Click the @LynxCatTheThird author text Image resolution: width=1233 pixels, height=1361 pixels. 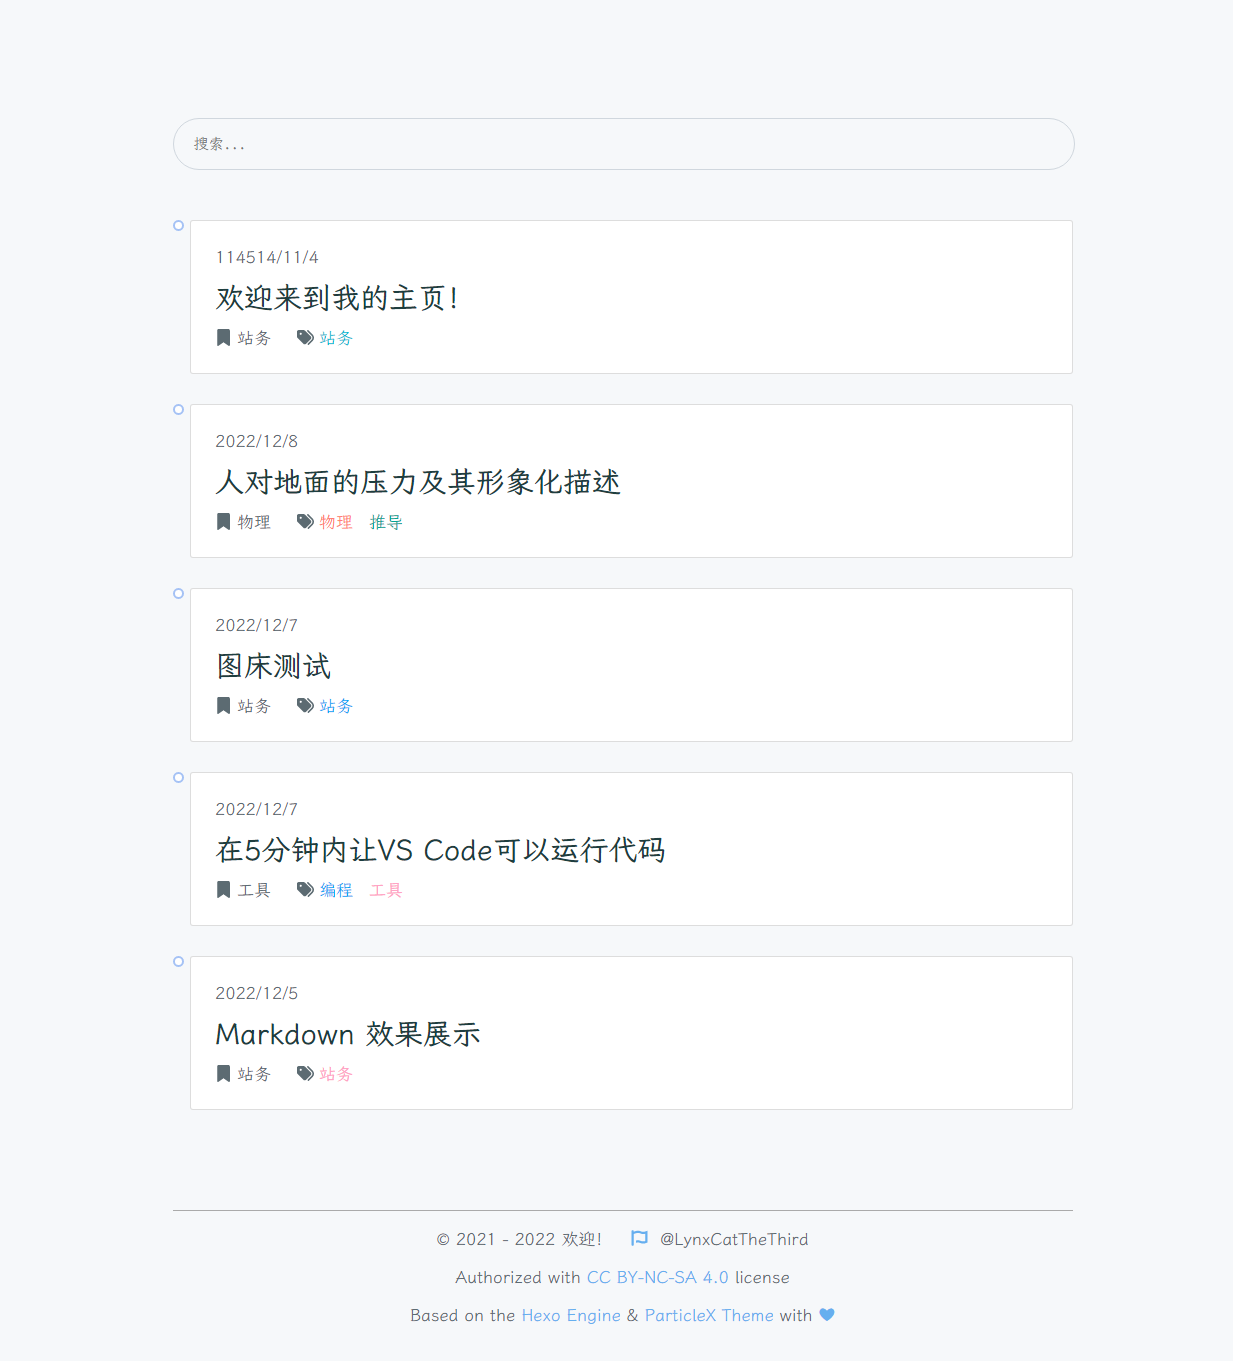(x=734, y=1239)
